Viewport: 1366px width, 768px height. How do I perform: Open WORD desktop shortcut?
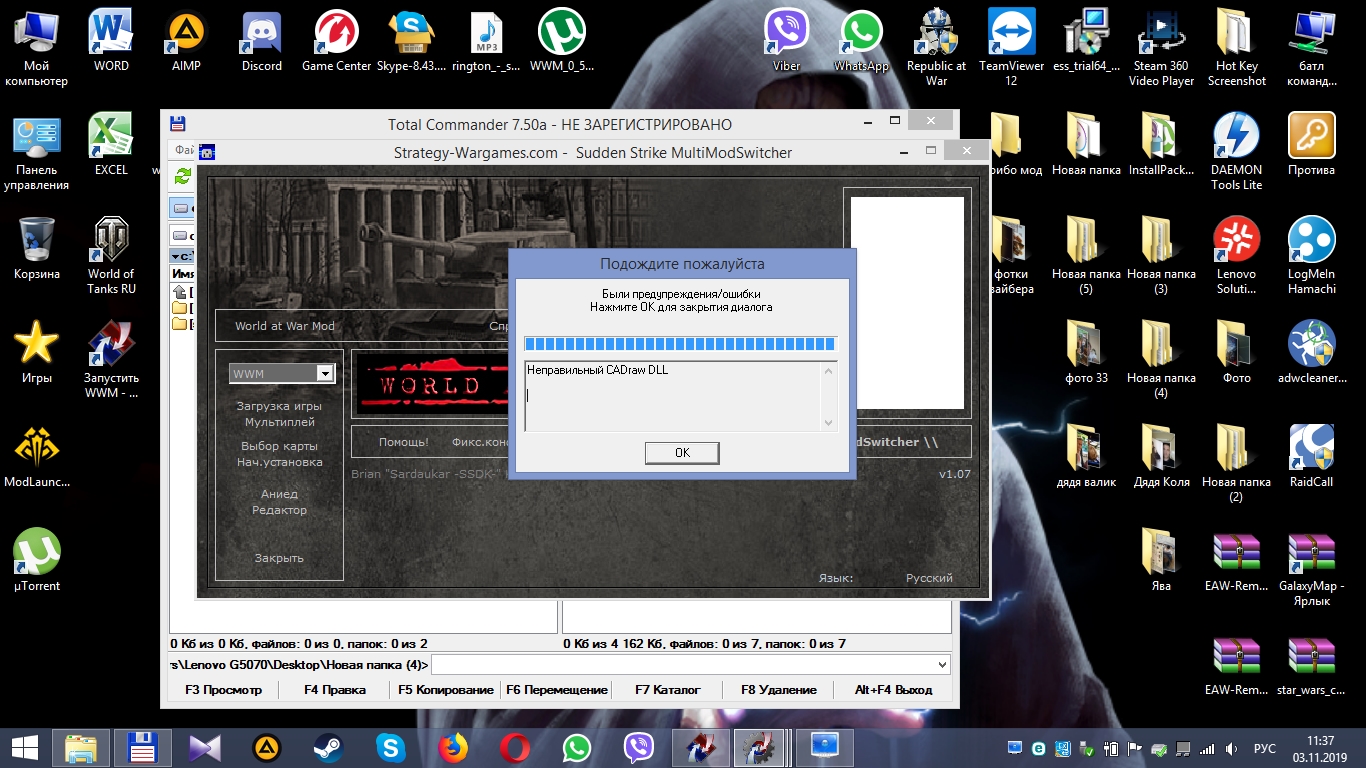[x=111, y=40]
